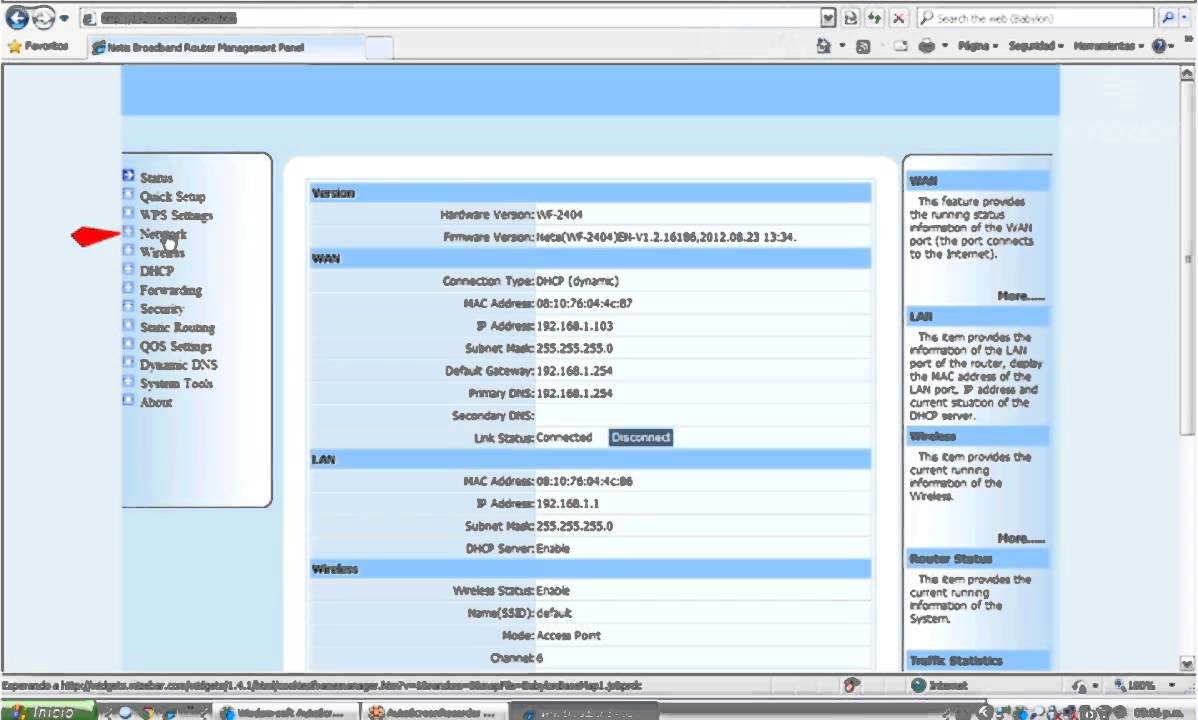Screen dimensions: 1198x720
Task: Open System Tools in the sidebar
Action: (176, 384)
